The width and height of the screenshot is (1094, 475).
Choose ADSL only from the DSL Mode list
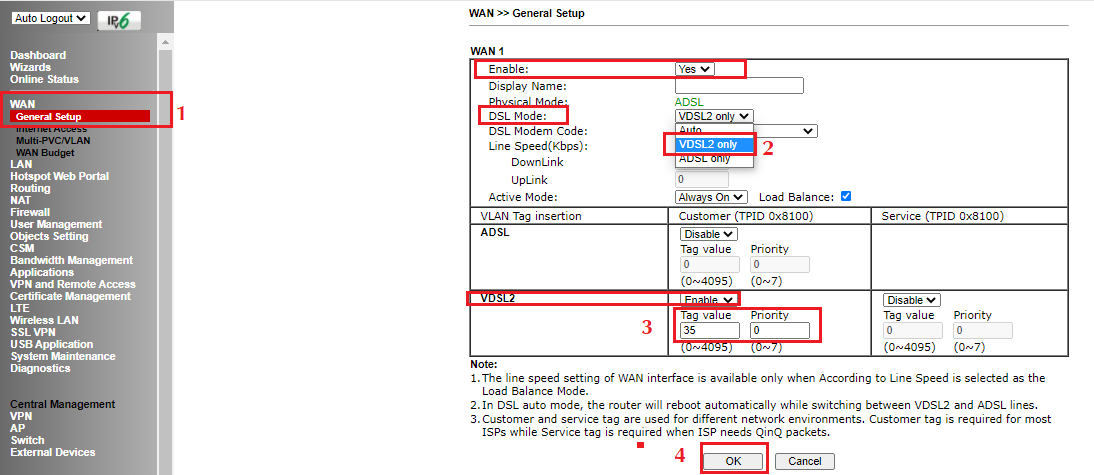pyautogui.click(x=705, y=159)
